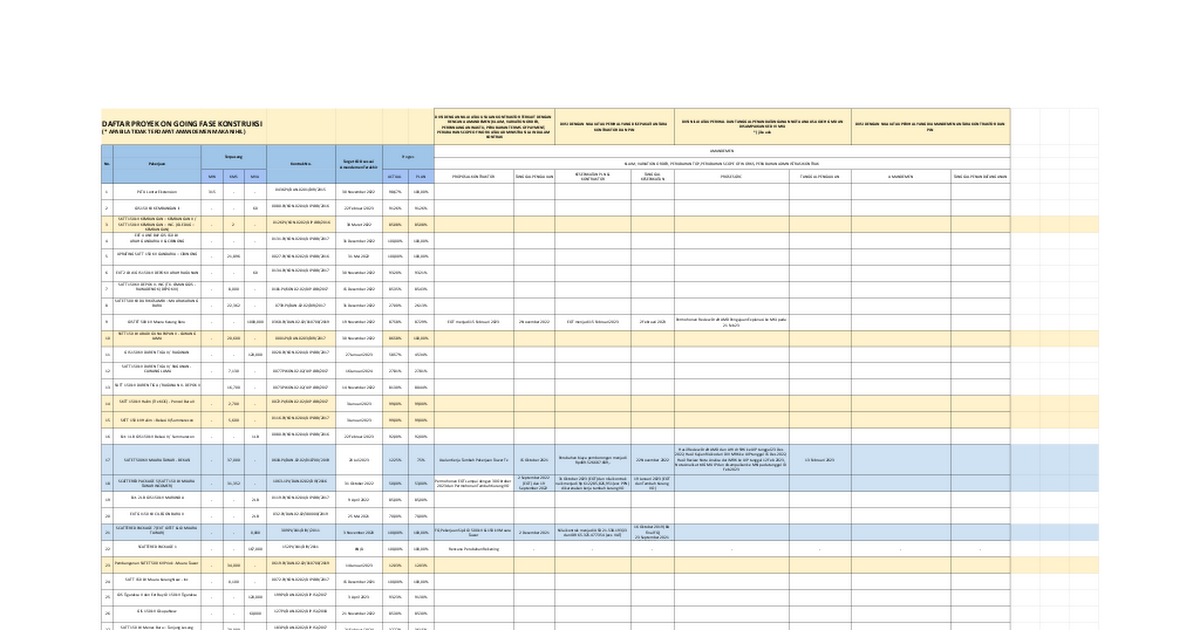Click the 'PROPOSAL KONTRAKTOR' column header
Viewport: 1200px width, 630px height.
pyautogui.click(x=474, y=176)
